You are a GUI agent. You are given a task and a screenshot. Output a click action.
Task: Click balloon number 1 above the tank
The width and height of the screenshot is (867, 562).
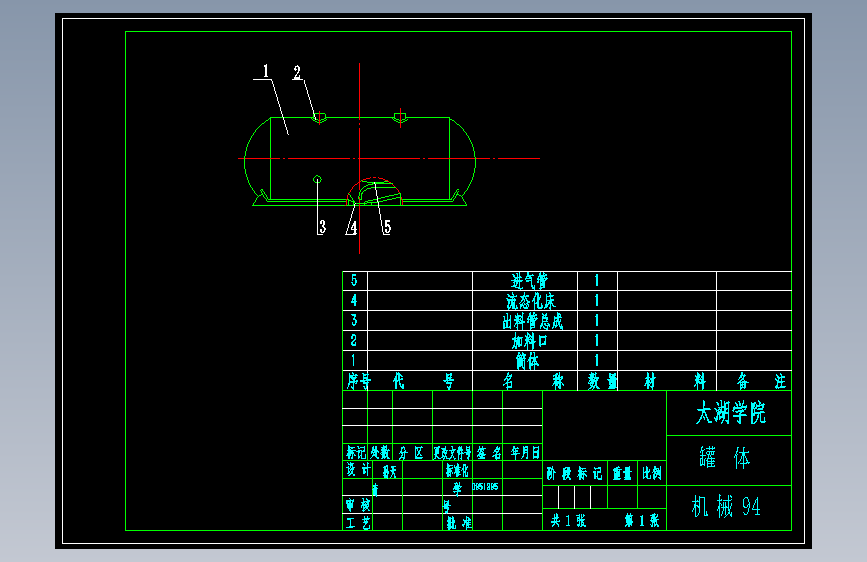tap(266, 71)
